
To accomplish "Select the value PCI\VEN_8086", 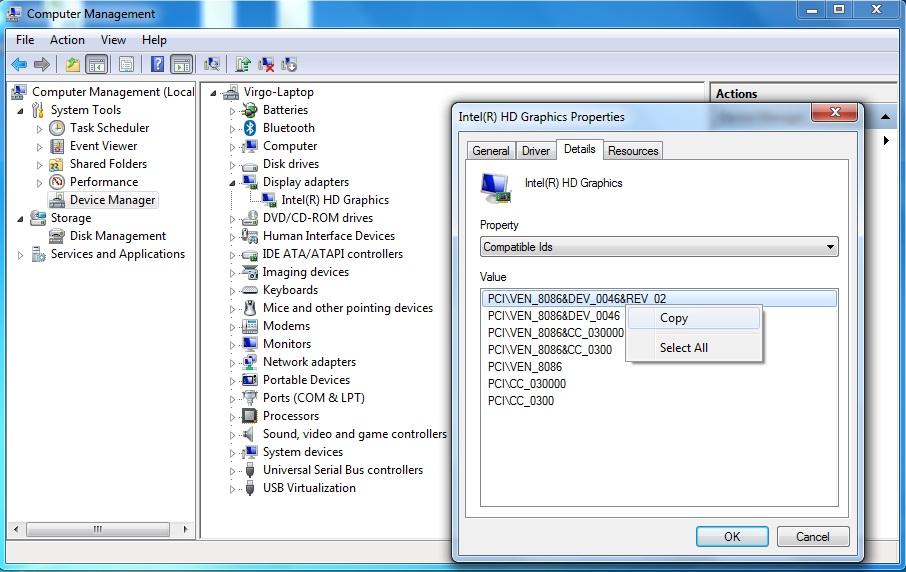I will point(525,367).
